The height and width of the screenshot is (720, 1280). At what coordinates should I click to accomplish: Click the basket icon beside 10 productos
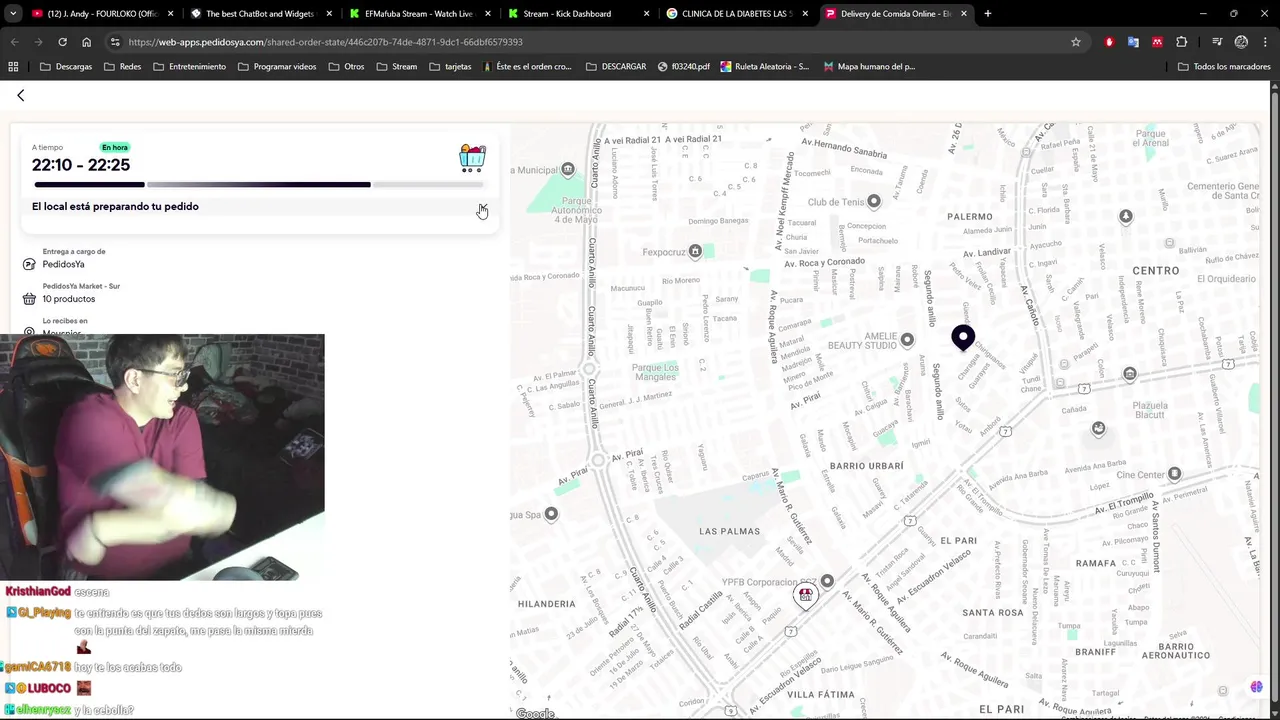pos(29,299)
